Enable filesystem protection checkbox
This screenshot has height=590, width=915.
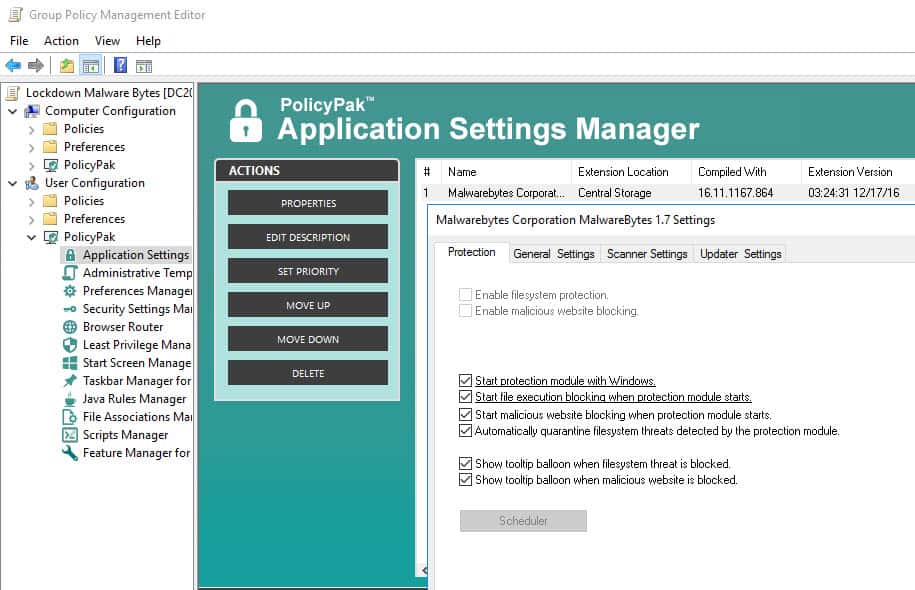pos(465,295)
